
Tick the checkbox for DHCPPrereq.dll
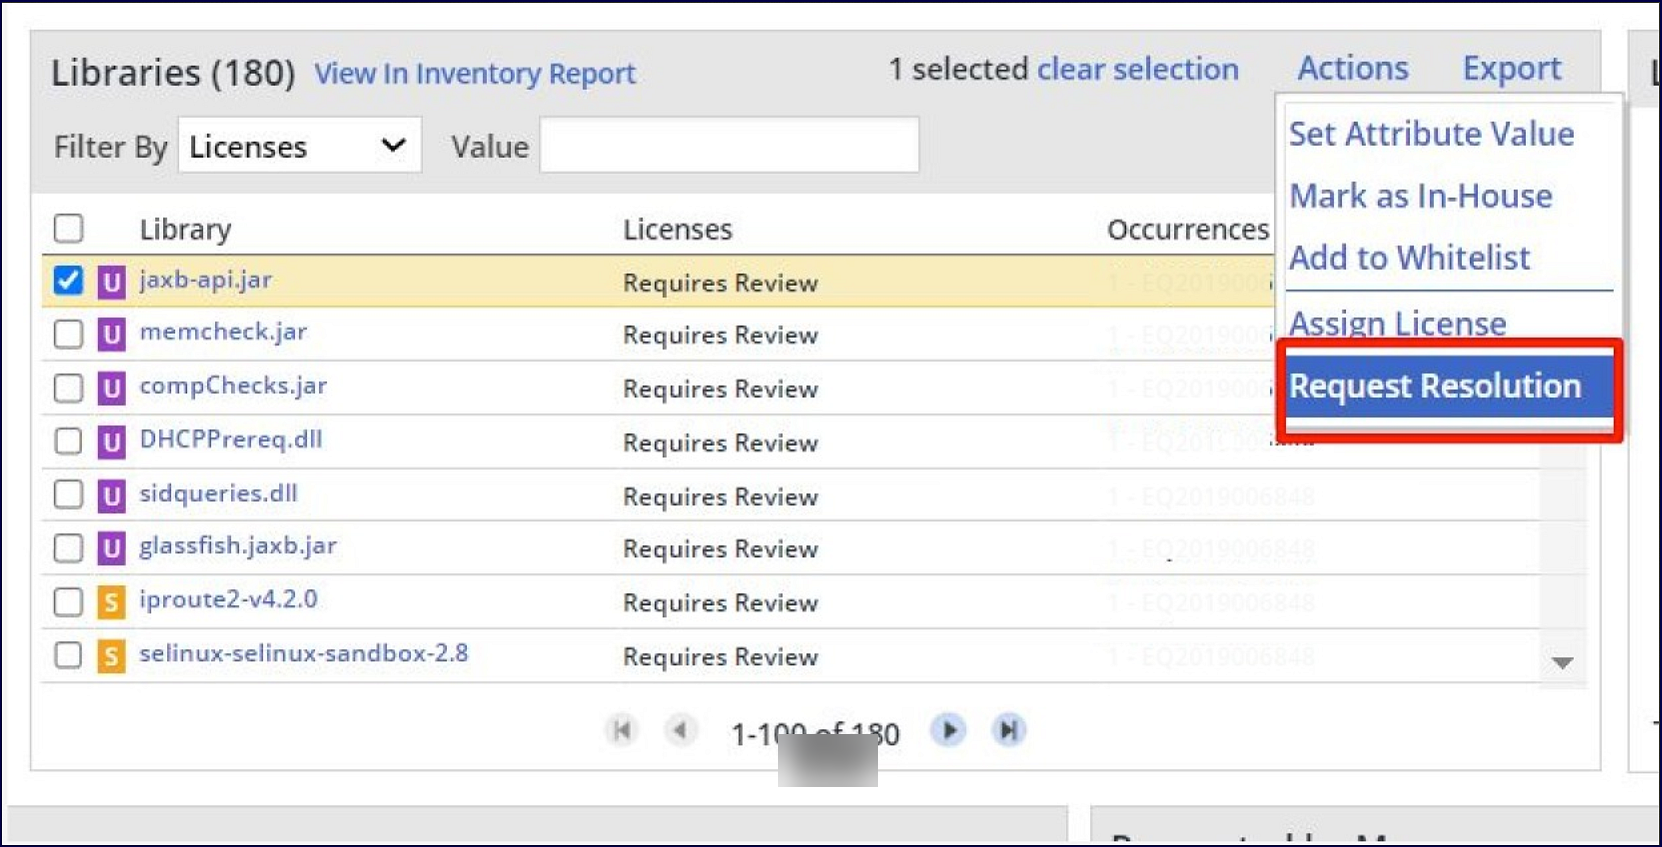coord(68,441)
